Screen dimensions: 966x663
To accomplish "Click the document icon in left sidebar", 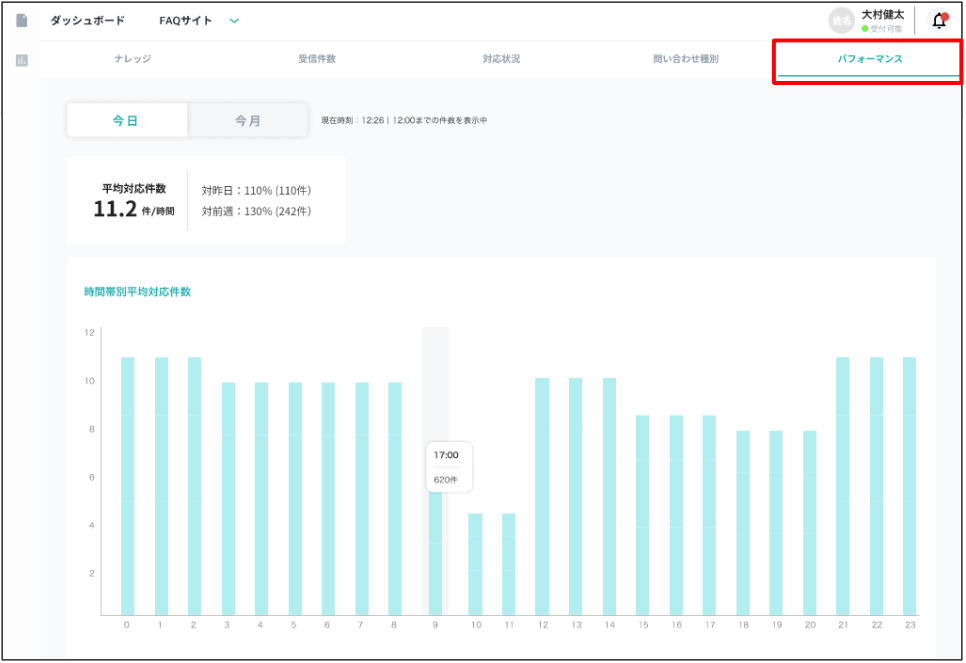I will tap(22, 21).
